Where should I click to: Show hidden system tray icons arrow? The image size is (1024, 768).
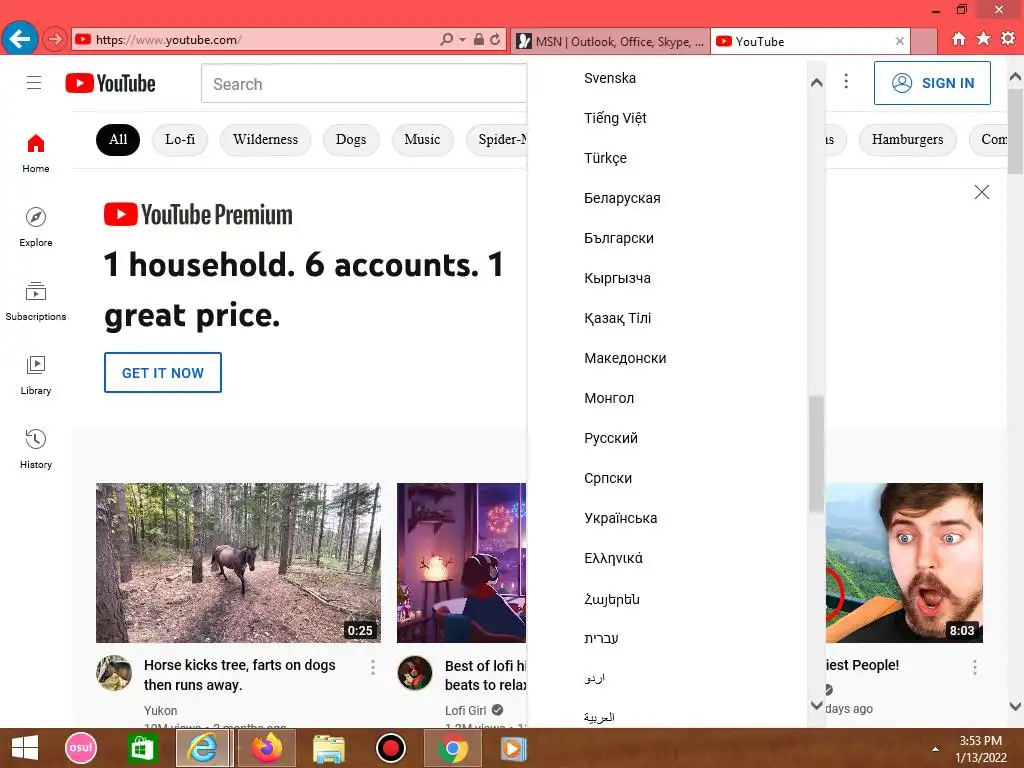(x=935, y=749)
